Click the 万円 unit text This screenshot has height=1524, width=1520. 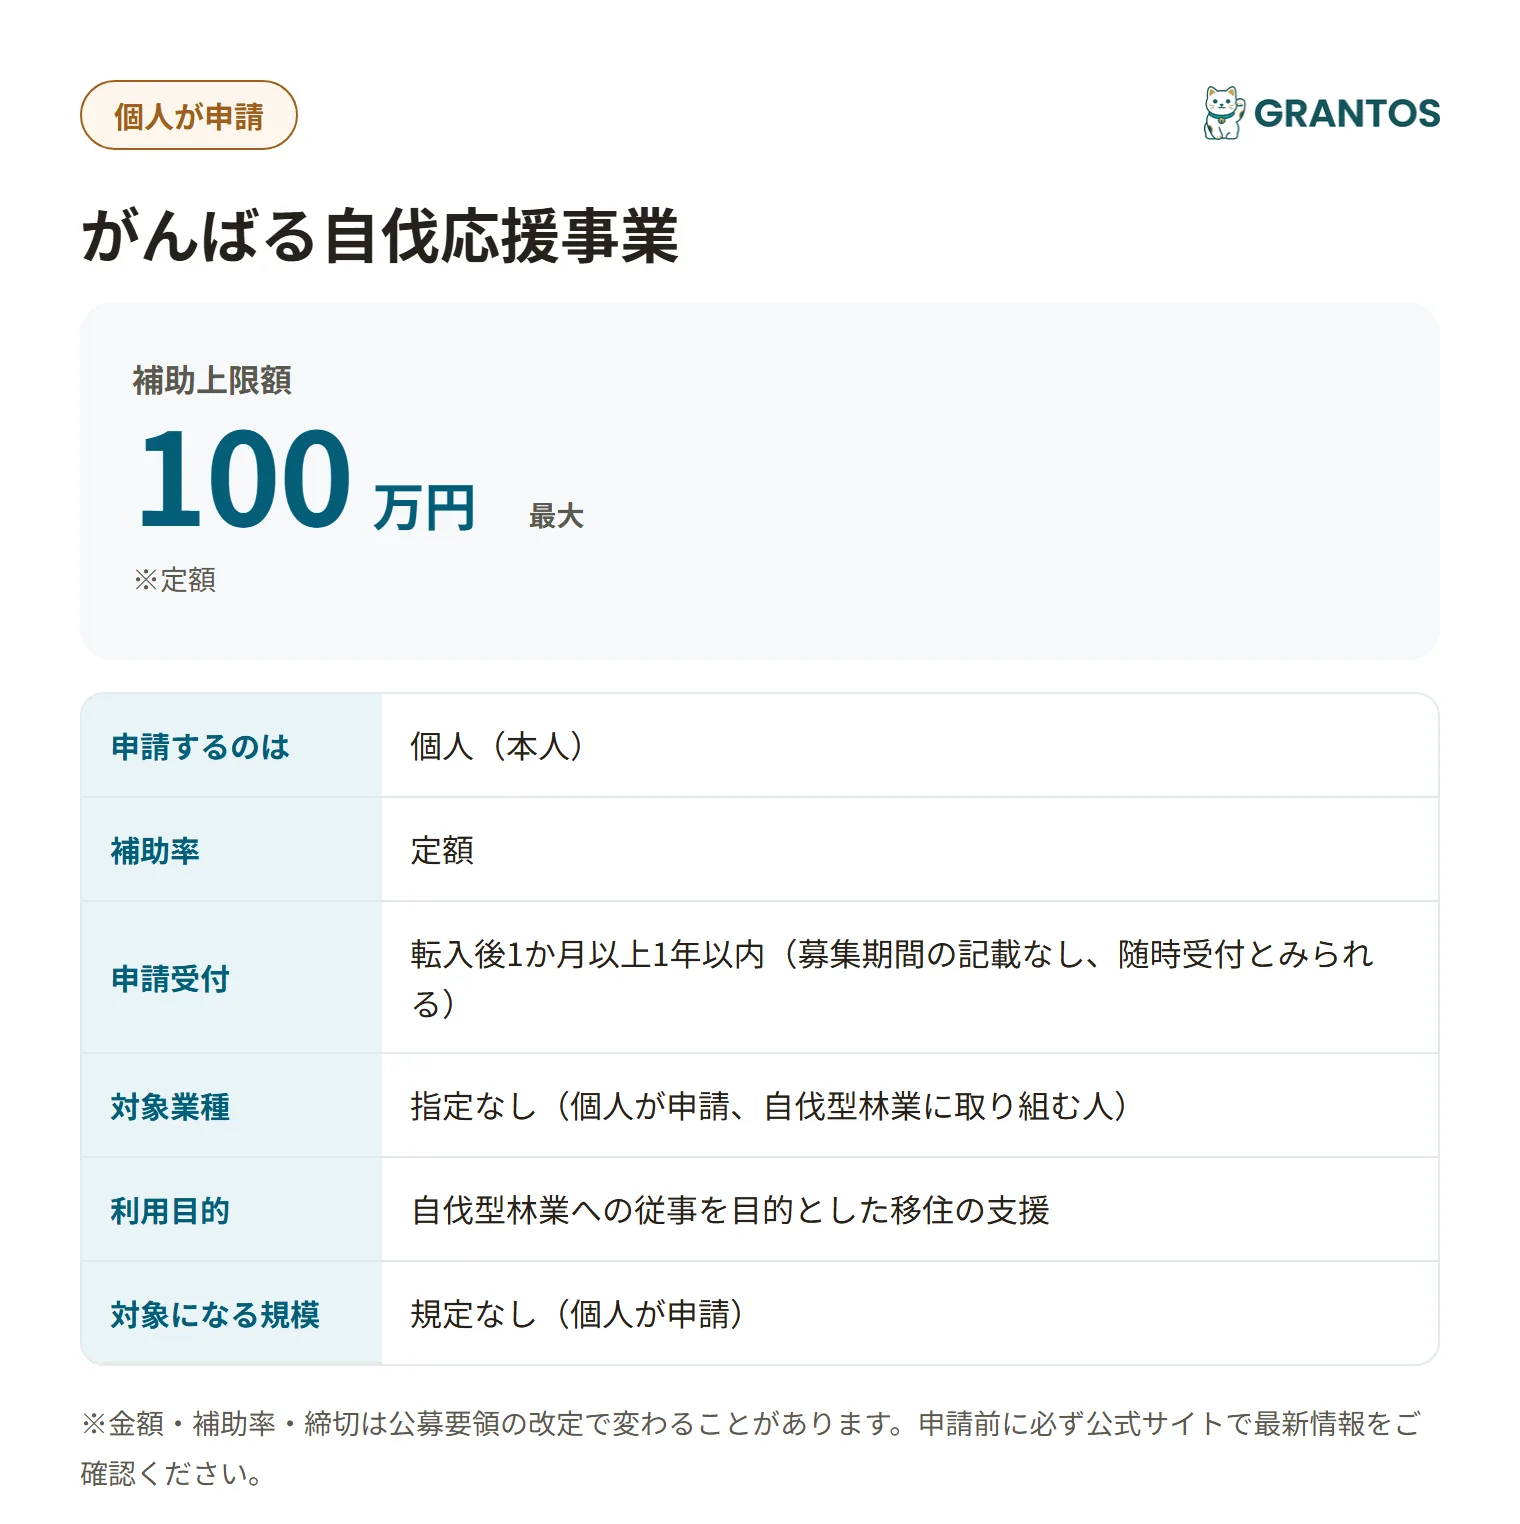tap(424, 508)
